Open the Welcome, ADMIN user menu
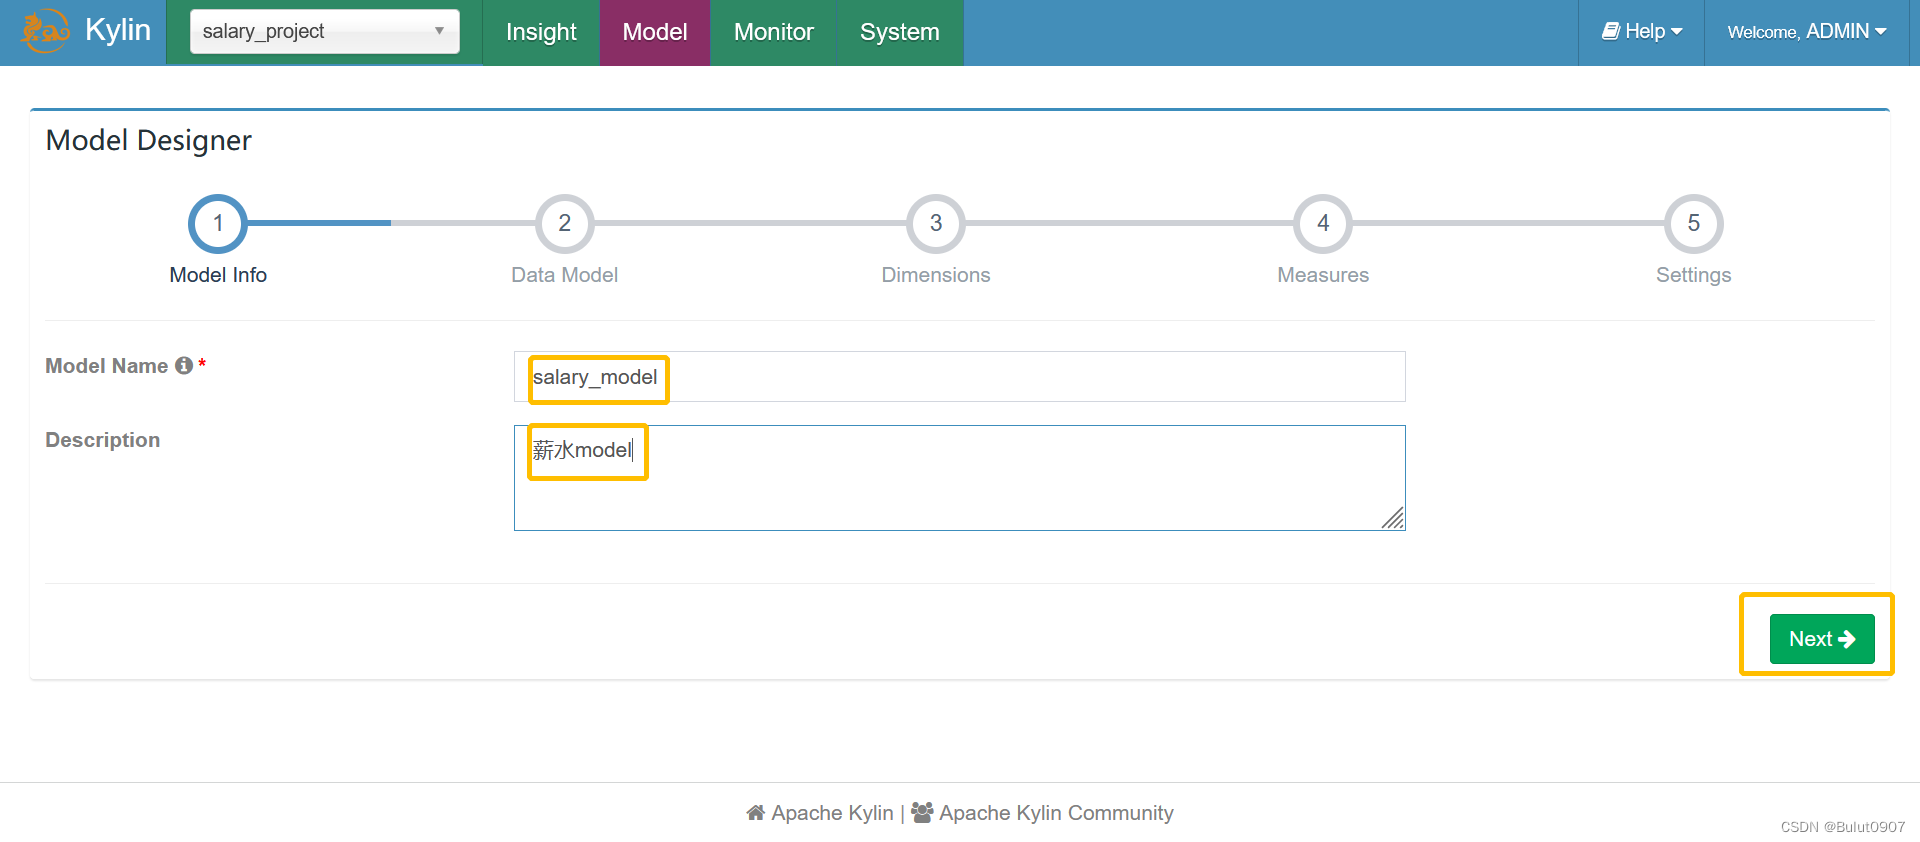1920x842 pixels. [1807, 32]
